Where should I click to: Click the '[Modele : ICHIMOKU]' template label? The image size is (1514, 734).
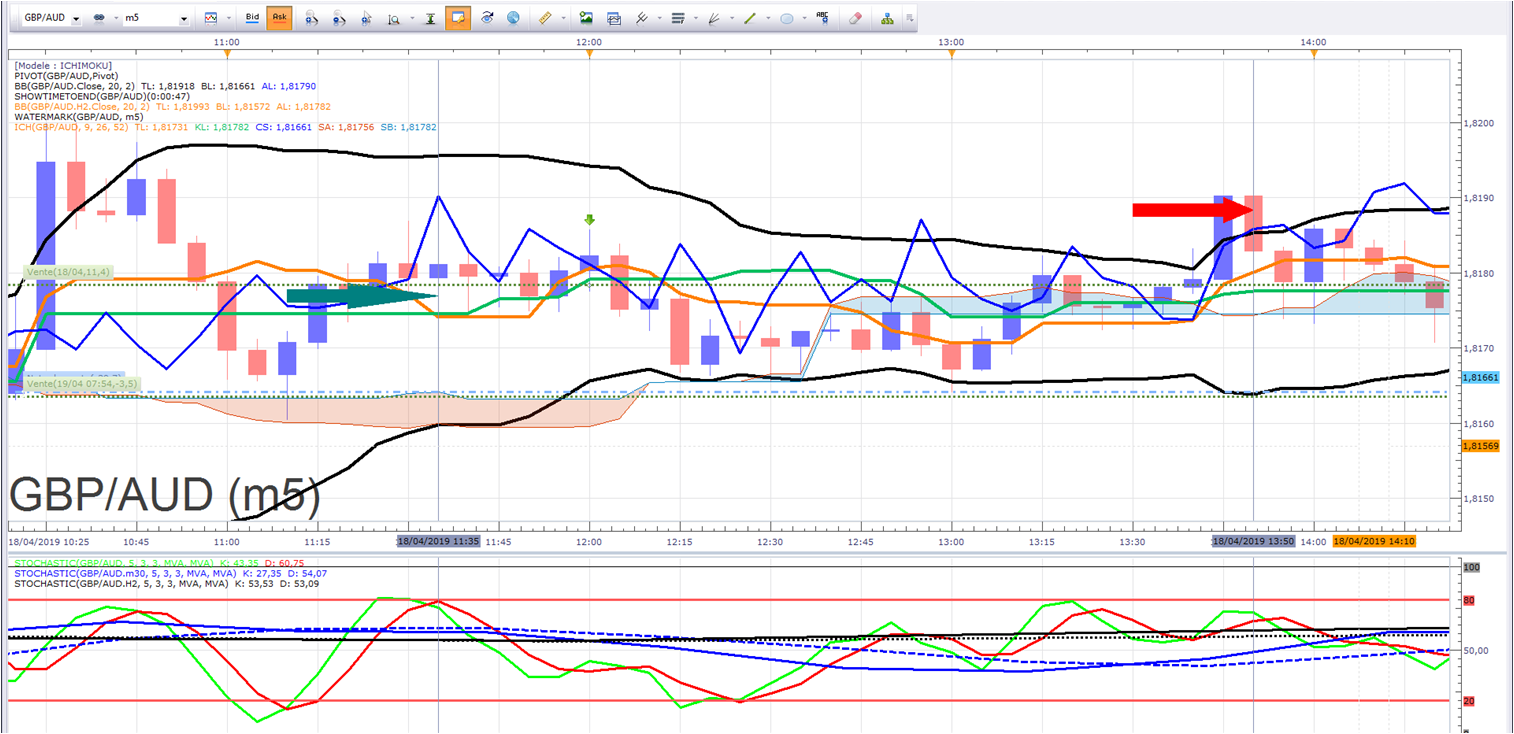coord(62,65)
